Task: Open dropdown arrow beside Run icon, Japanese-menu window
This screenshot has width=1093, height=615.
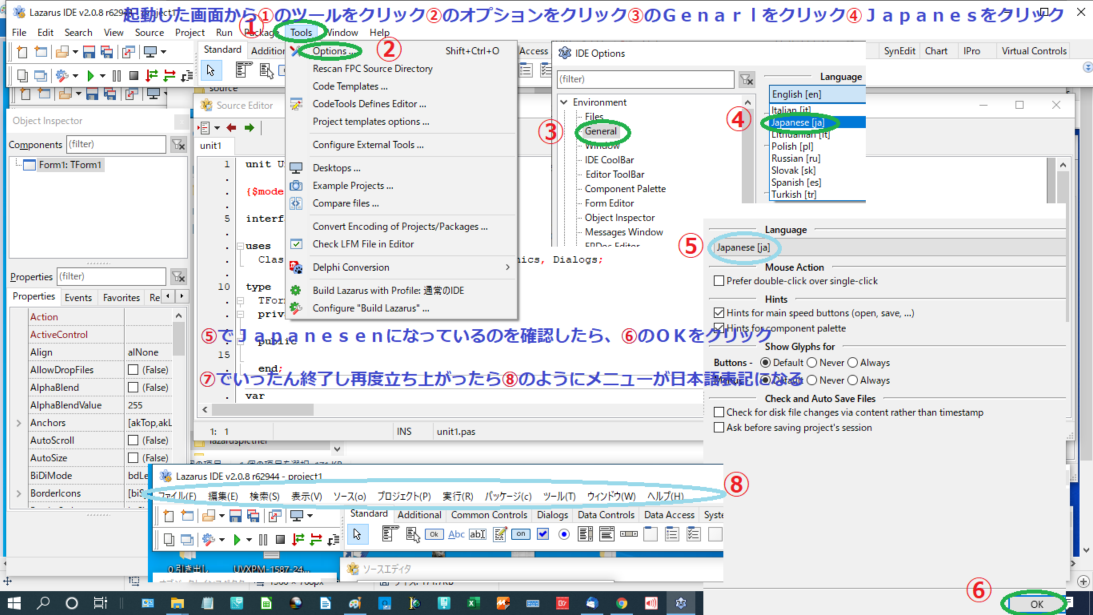Action: pyautogui.click(x=249, y=540)
